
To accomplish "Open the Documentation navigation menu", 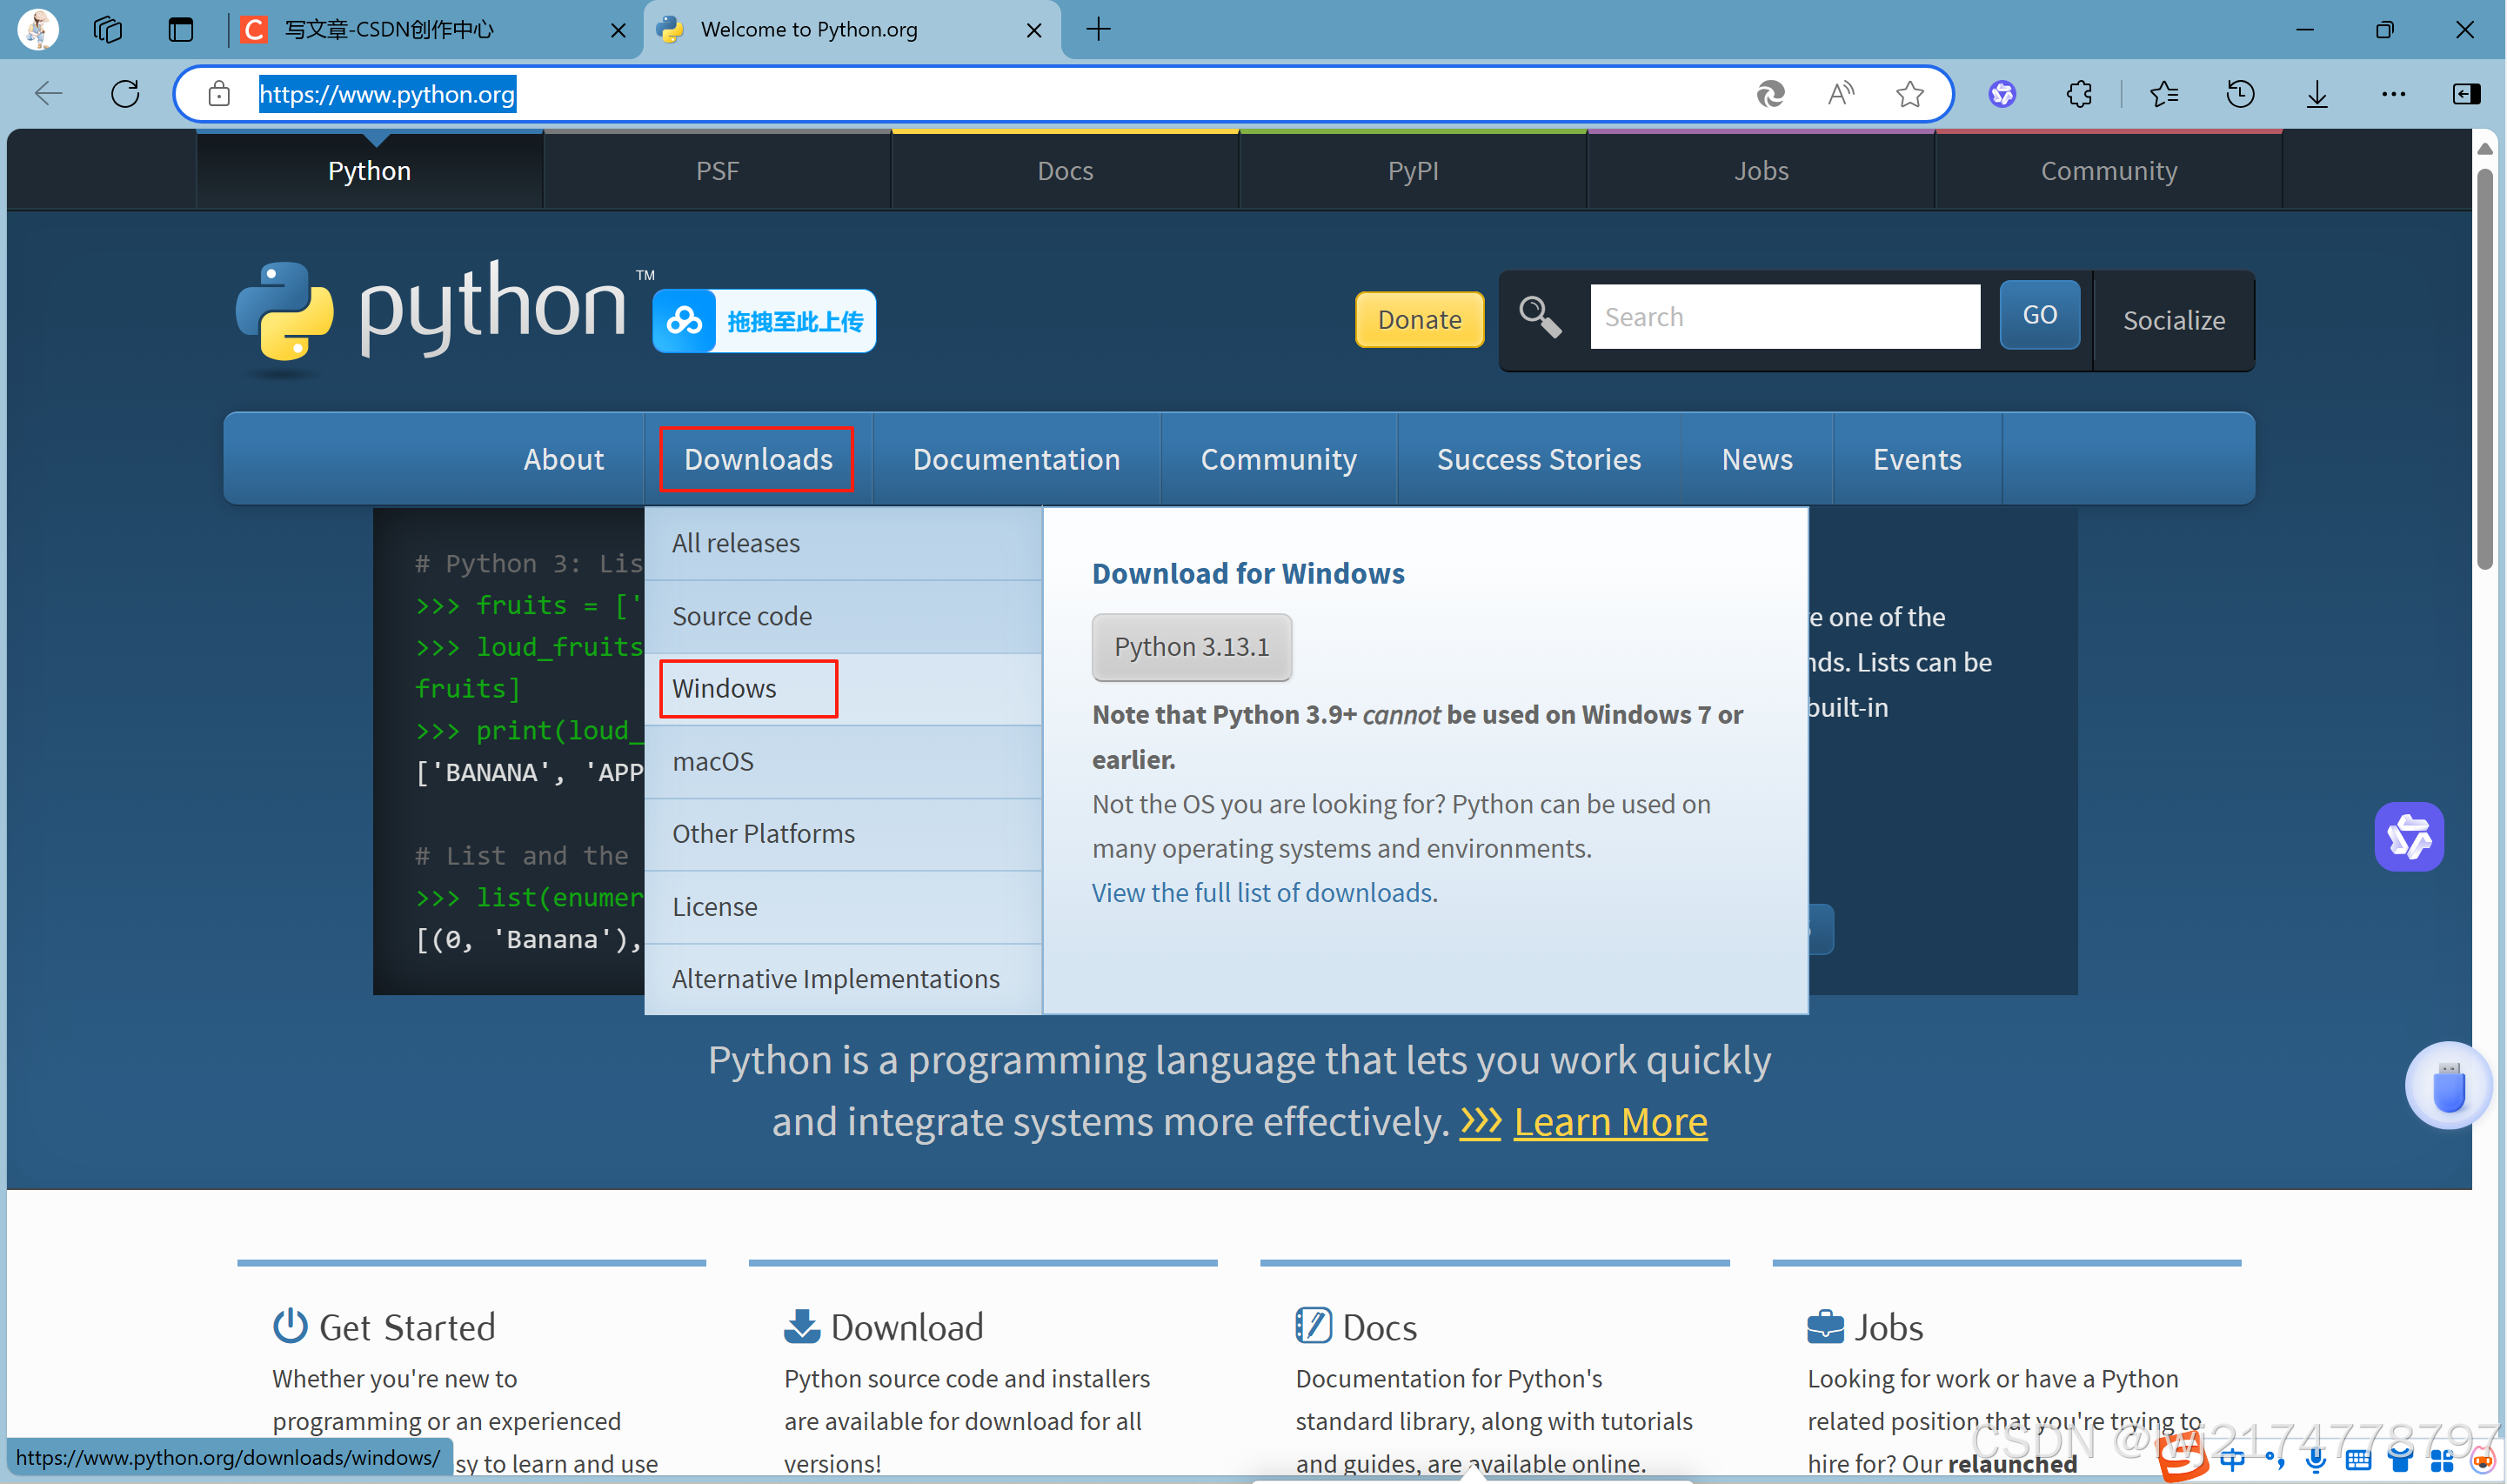I will (1016, 459).
